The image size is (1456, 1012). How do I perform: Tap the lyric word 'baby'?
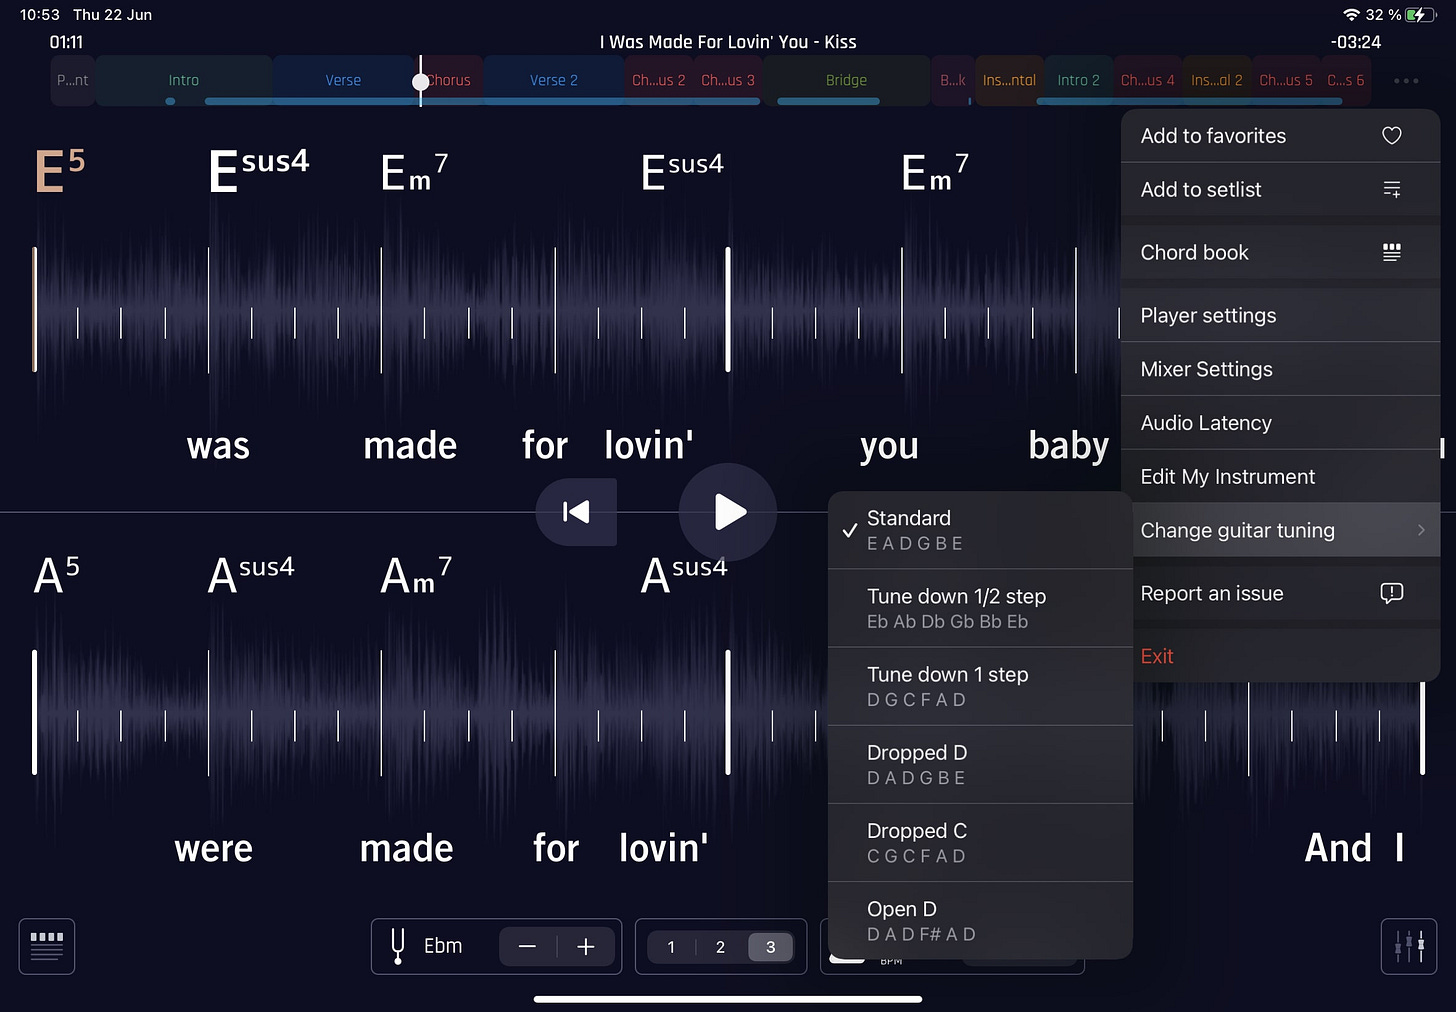1069,446
